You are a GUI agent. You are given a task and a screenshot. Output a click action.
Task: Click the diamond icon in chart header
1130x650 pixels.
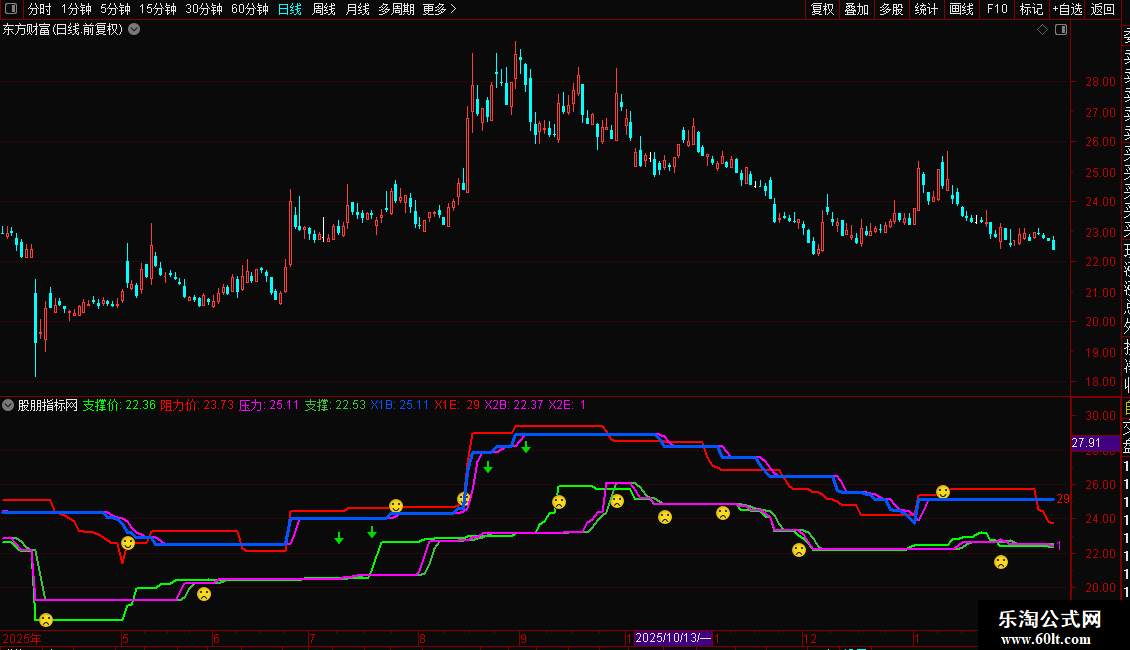[1042, 30]
